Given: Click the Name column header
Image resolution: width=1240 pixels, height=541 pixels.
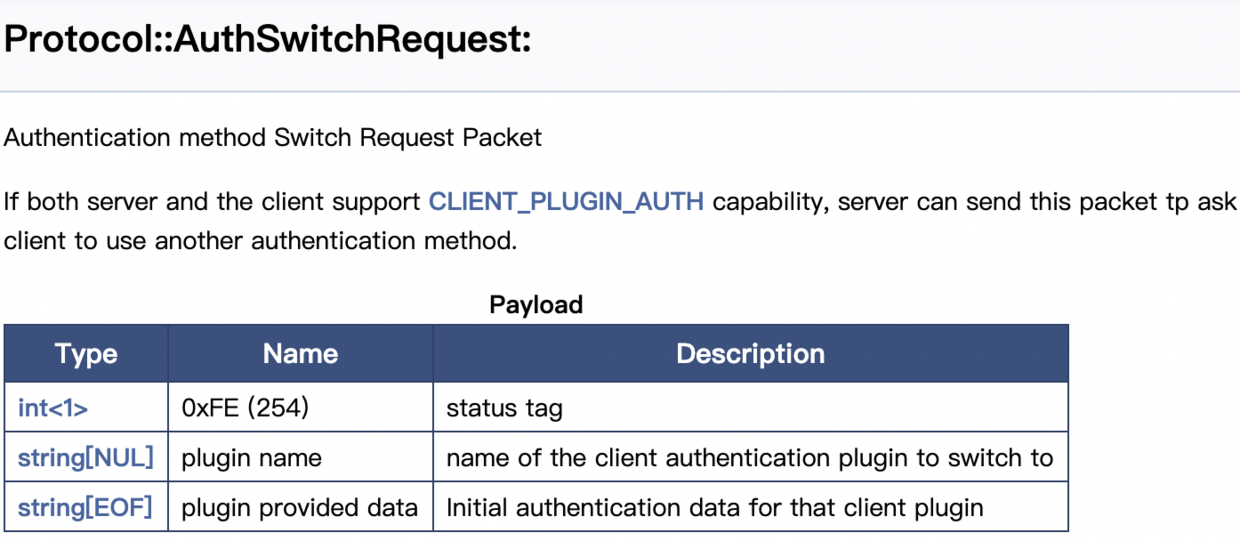Looking at the screenshot, I should point(300,354).
